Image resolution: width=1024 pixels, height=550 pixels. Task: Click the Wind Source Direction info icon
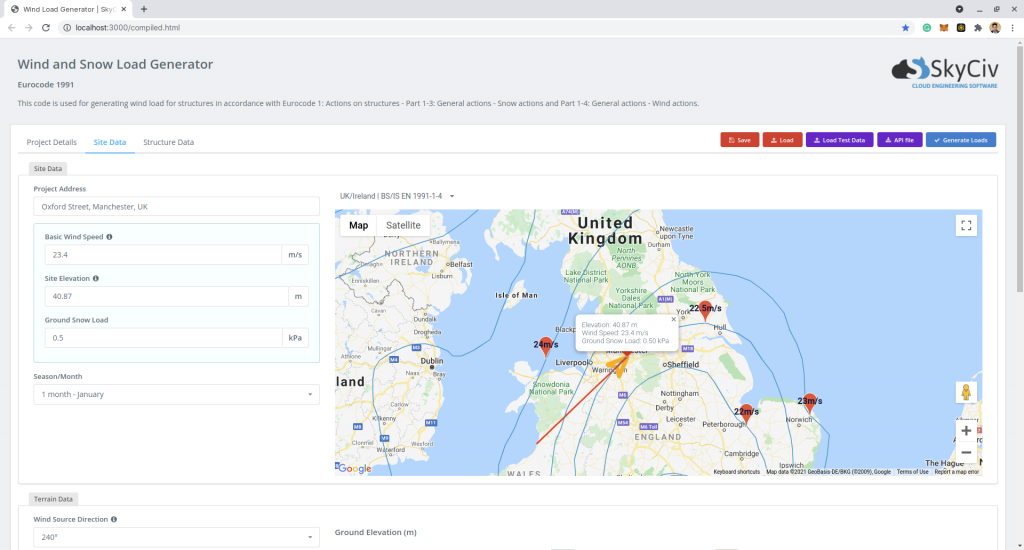point(114,520)
